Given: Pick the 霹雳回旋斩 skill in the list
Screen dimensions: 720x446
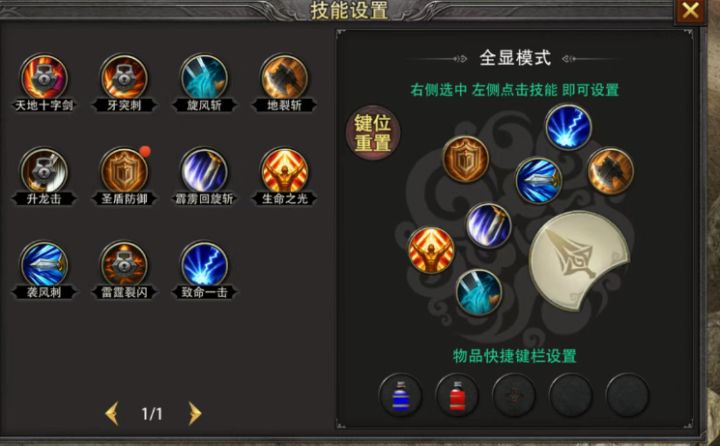Looking at the screenshot, I should [x=204, y=171].
